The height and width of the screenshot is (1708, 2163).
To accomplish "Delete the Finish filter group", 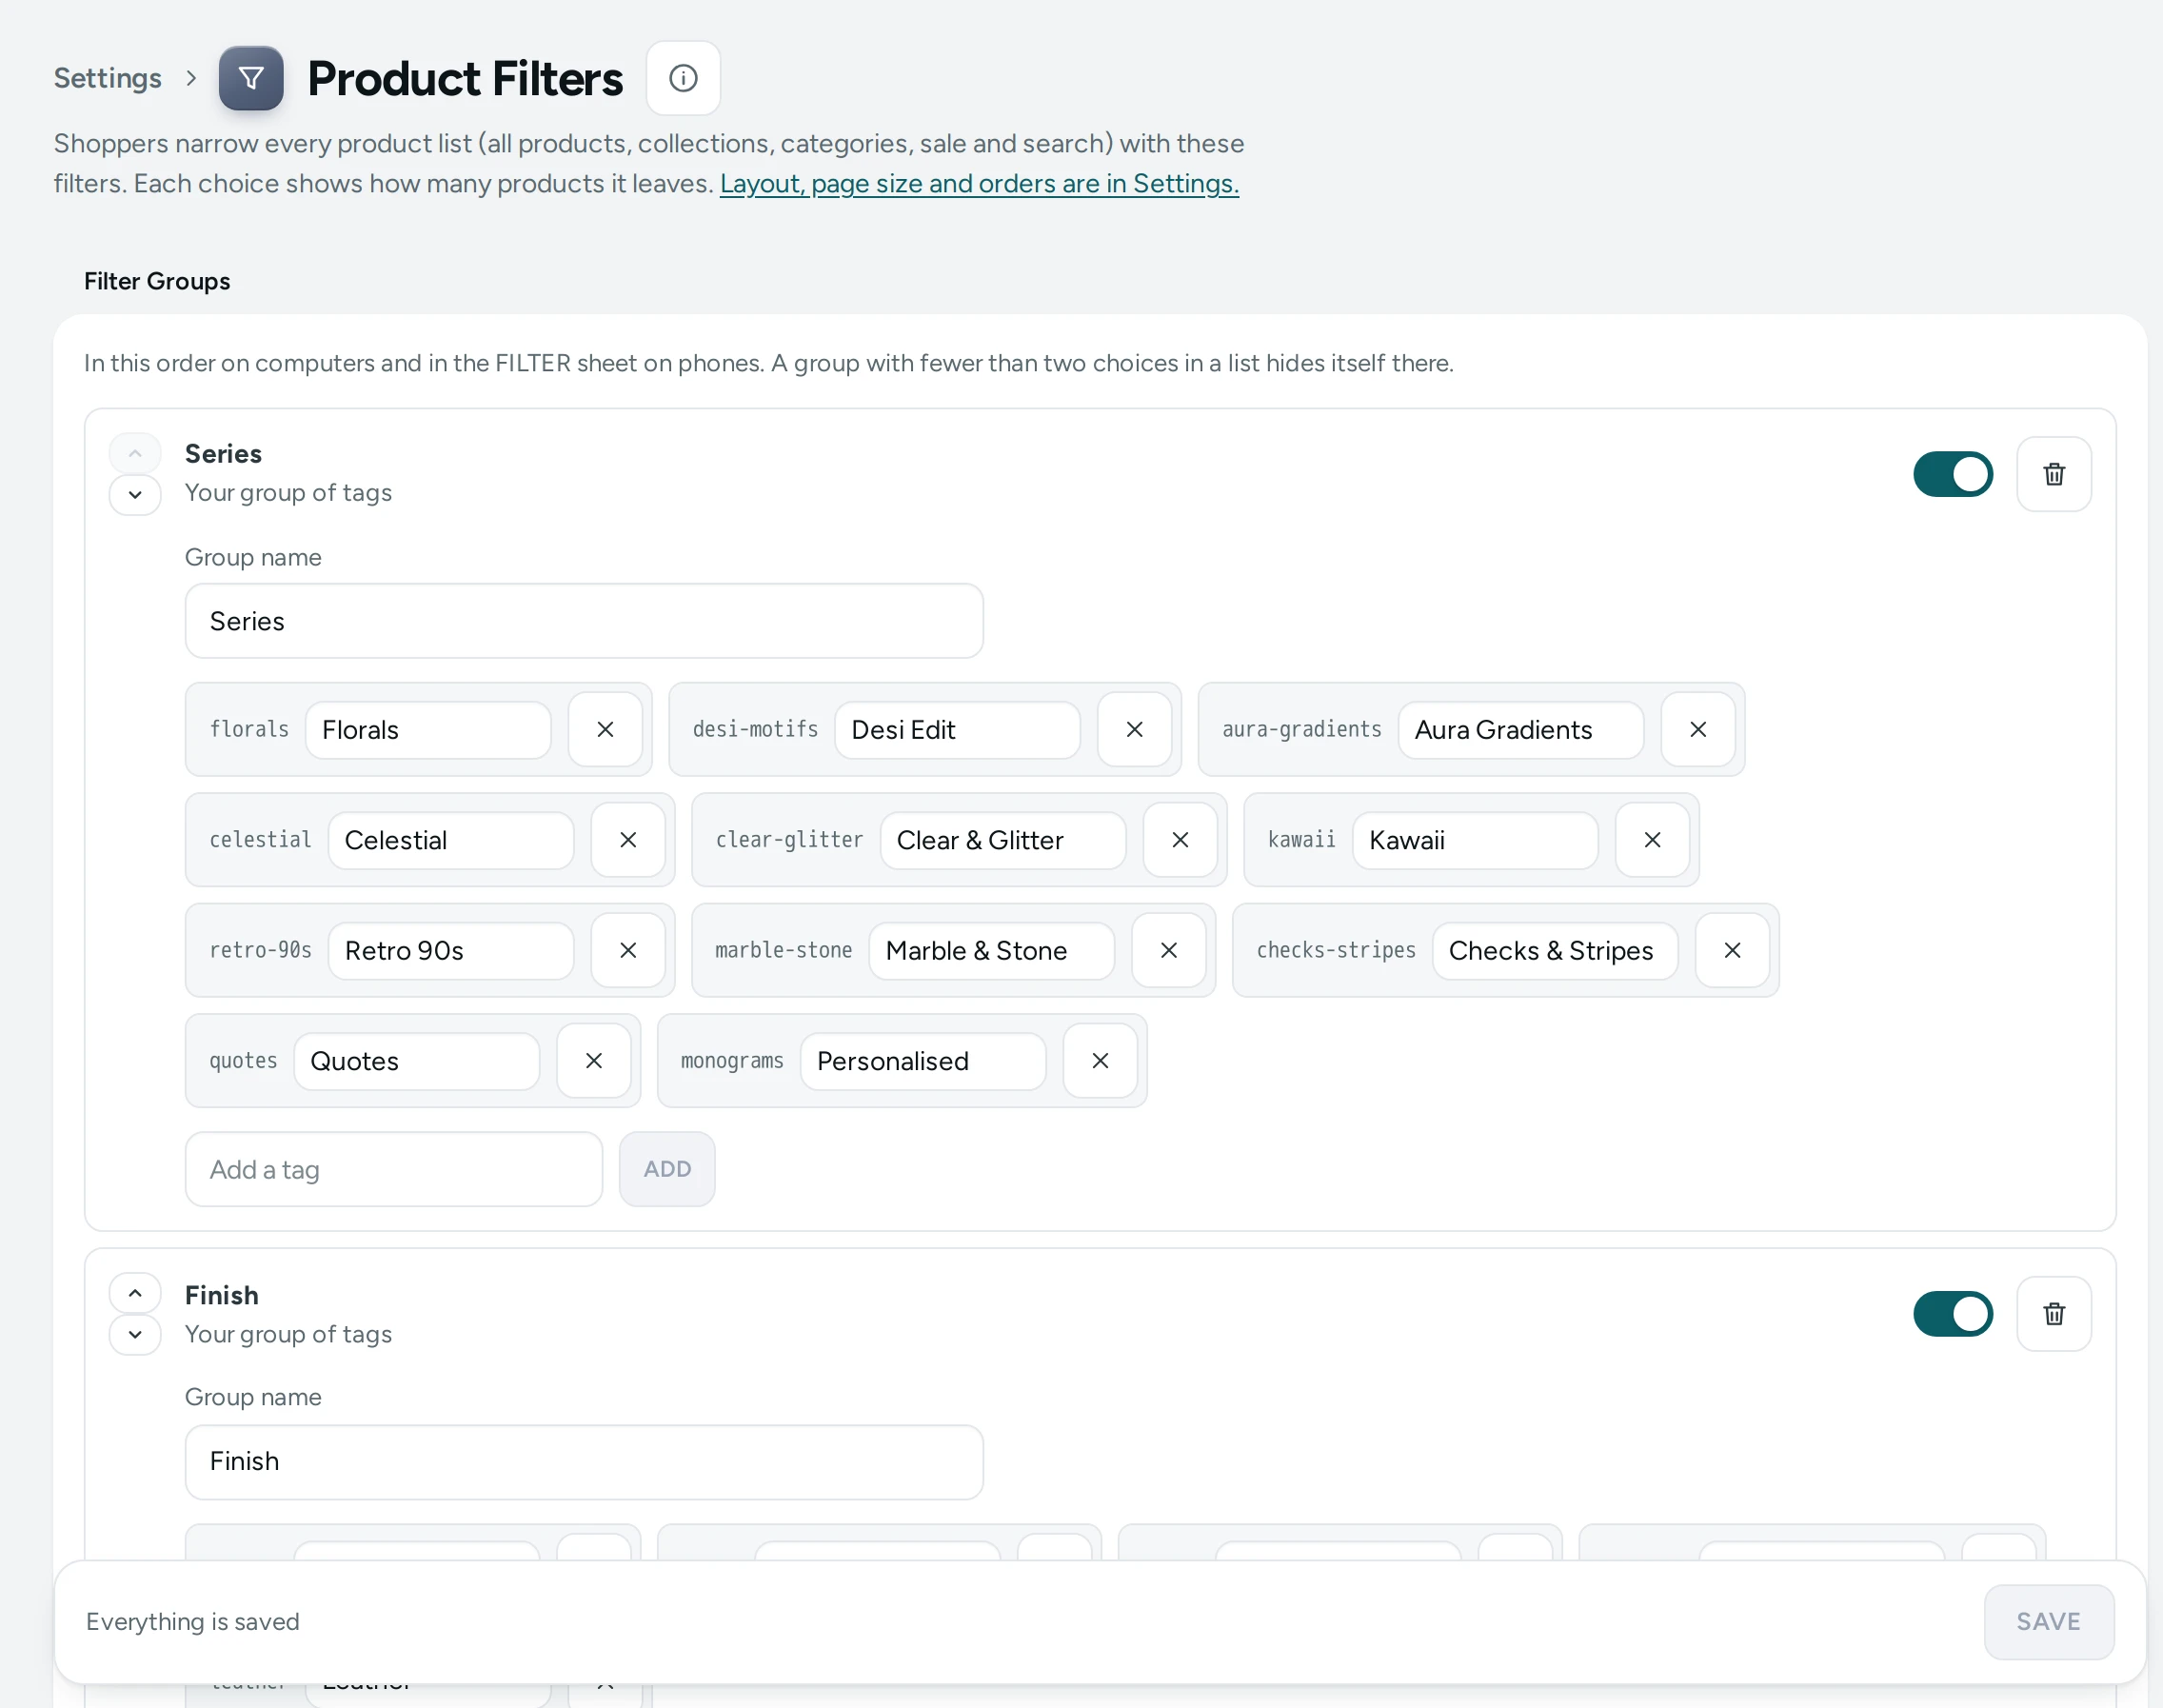I will (x=2053, y=1314).
